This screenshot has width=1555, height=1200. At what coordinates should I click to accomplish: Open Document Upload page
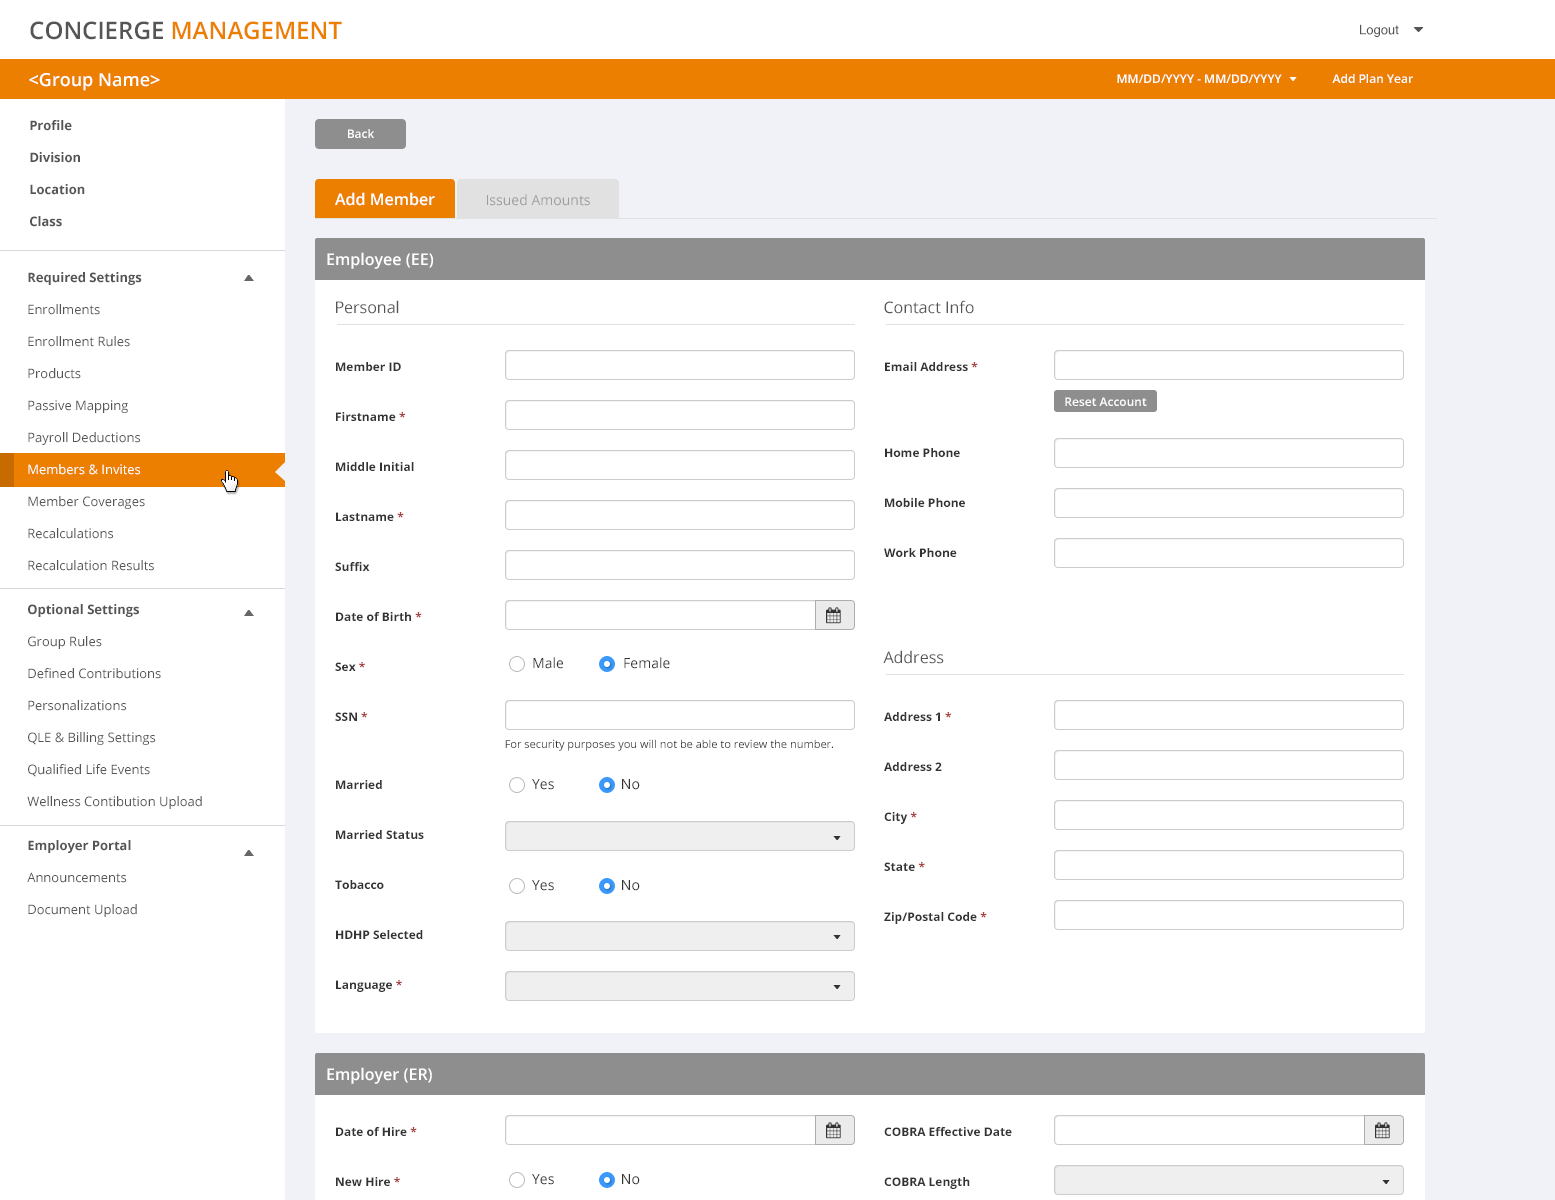[82, 909]
